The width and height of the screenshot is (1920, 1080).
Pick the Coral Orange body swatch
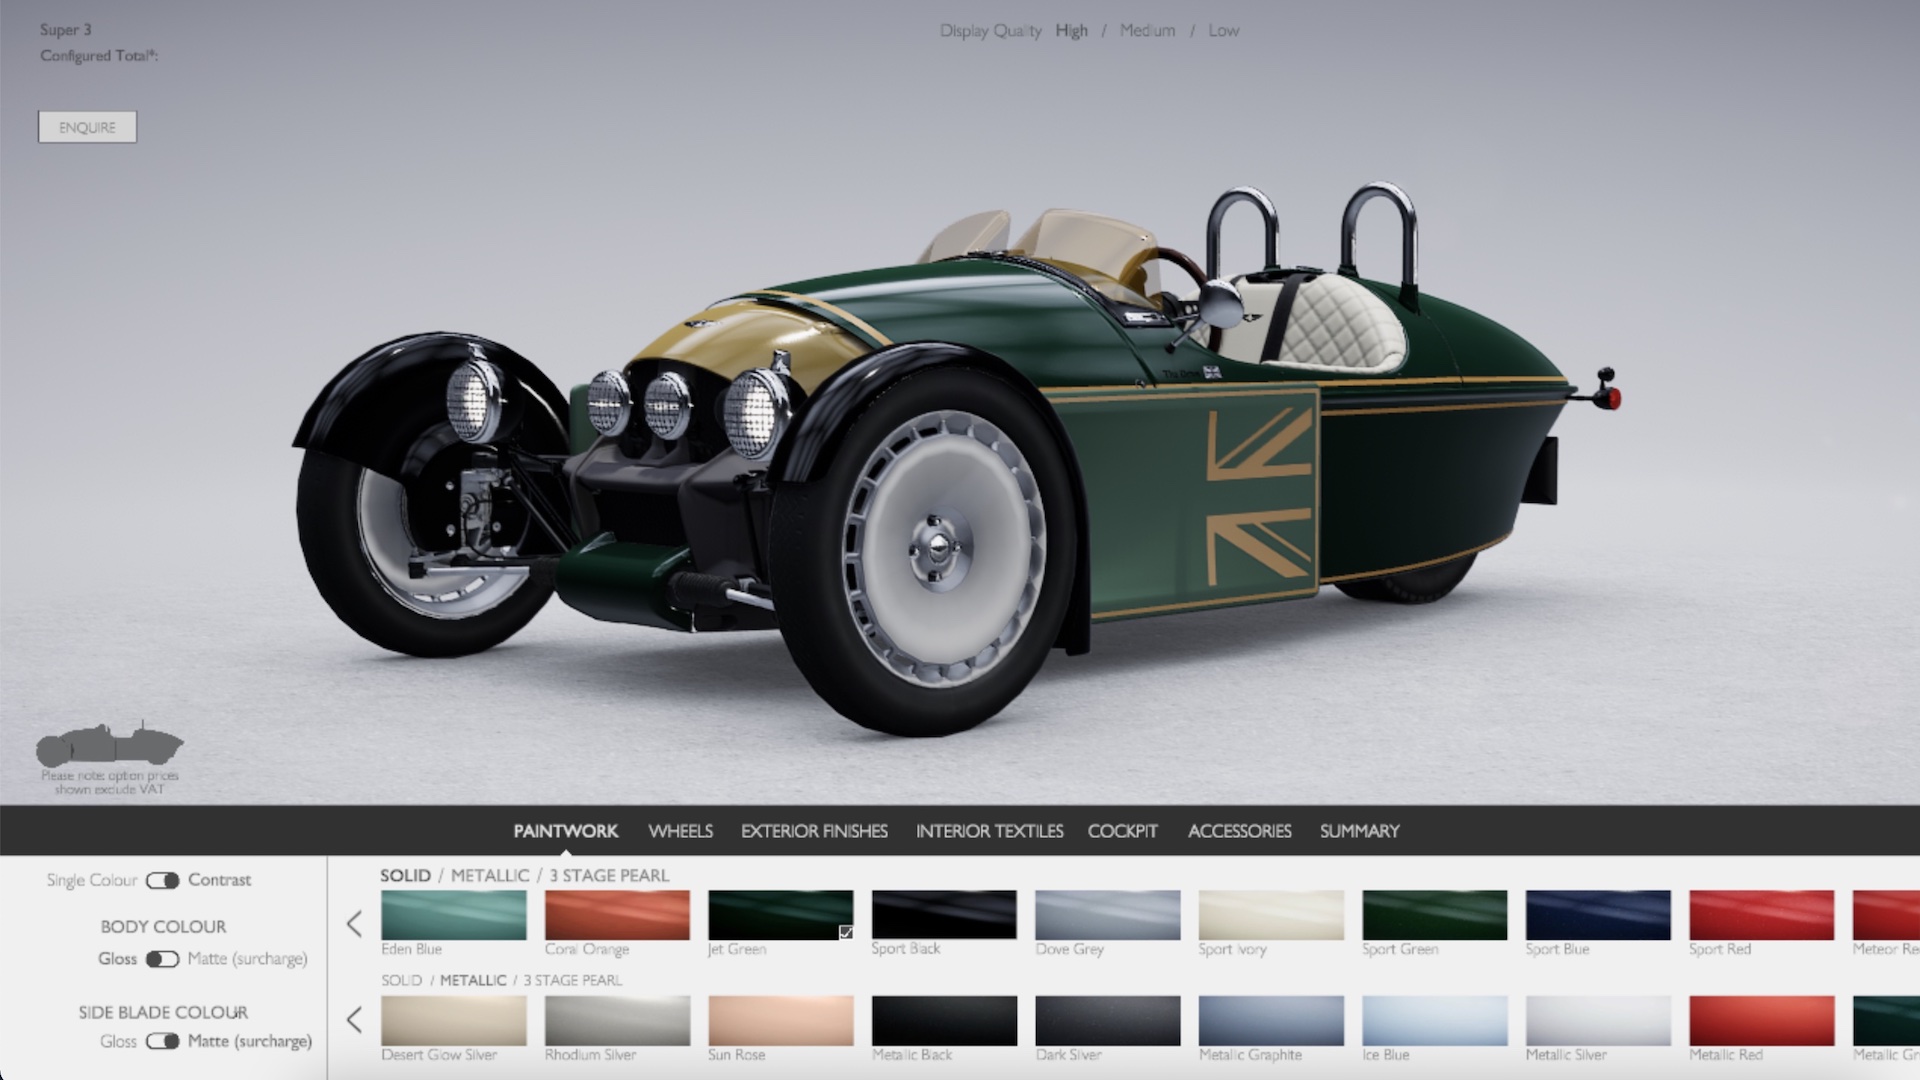(x=617, y=915)
